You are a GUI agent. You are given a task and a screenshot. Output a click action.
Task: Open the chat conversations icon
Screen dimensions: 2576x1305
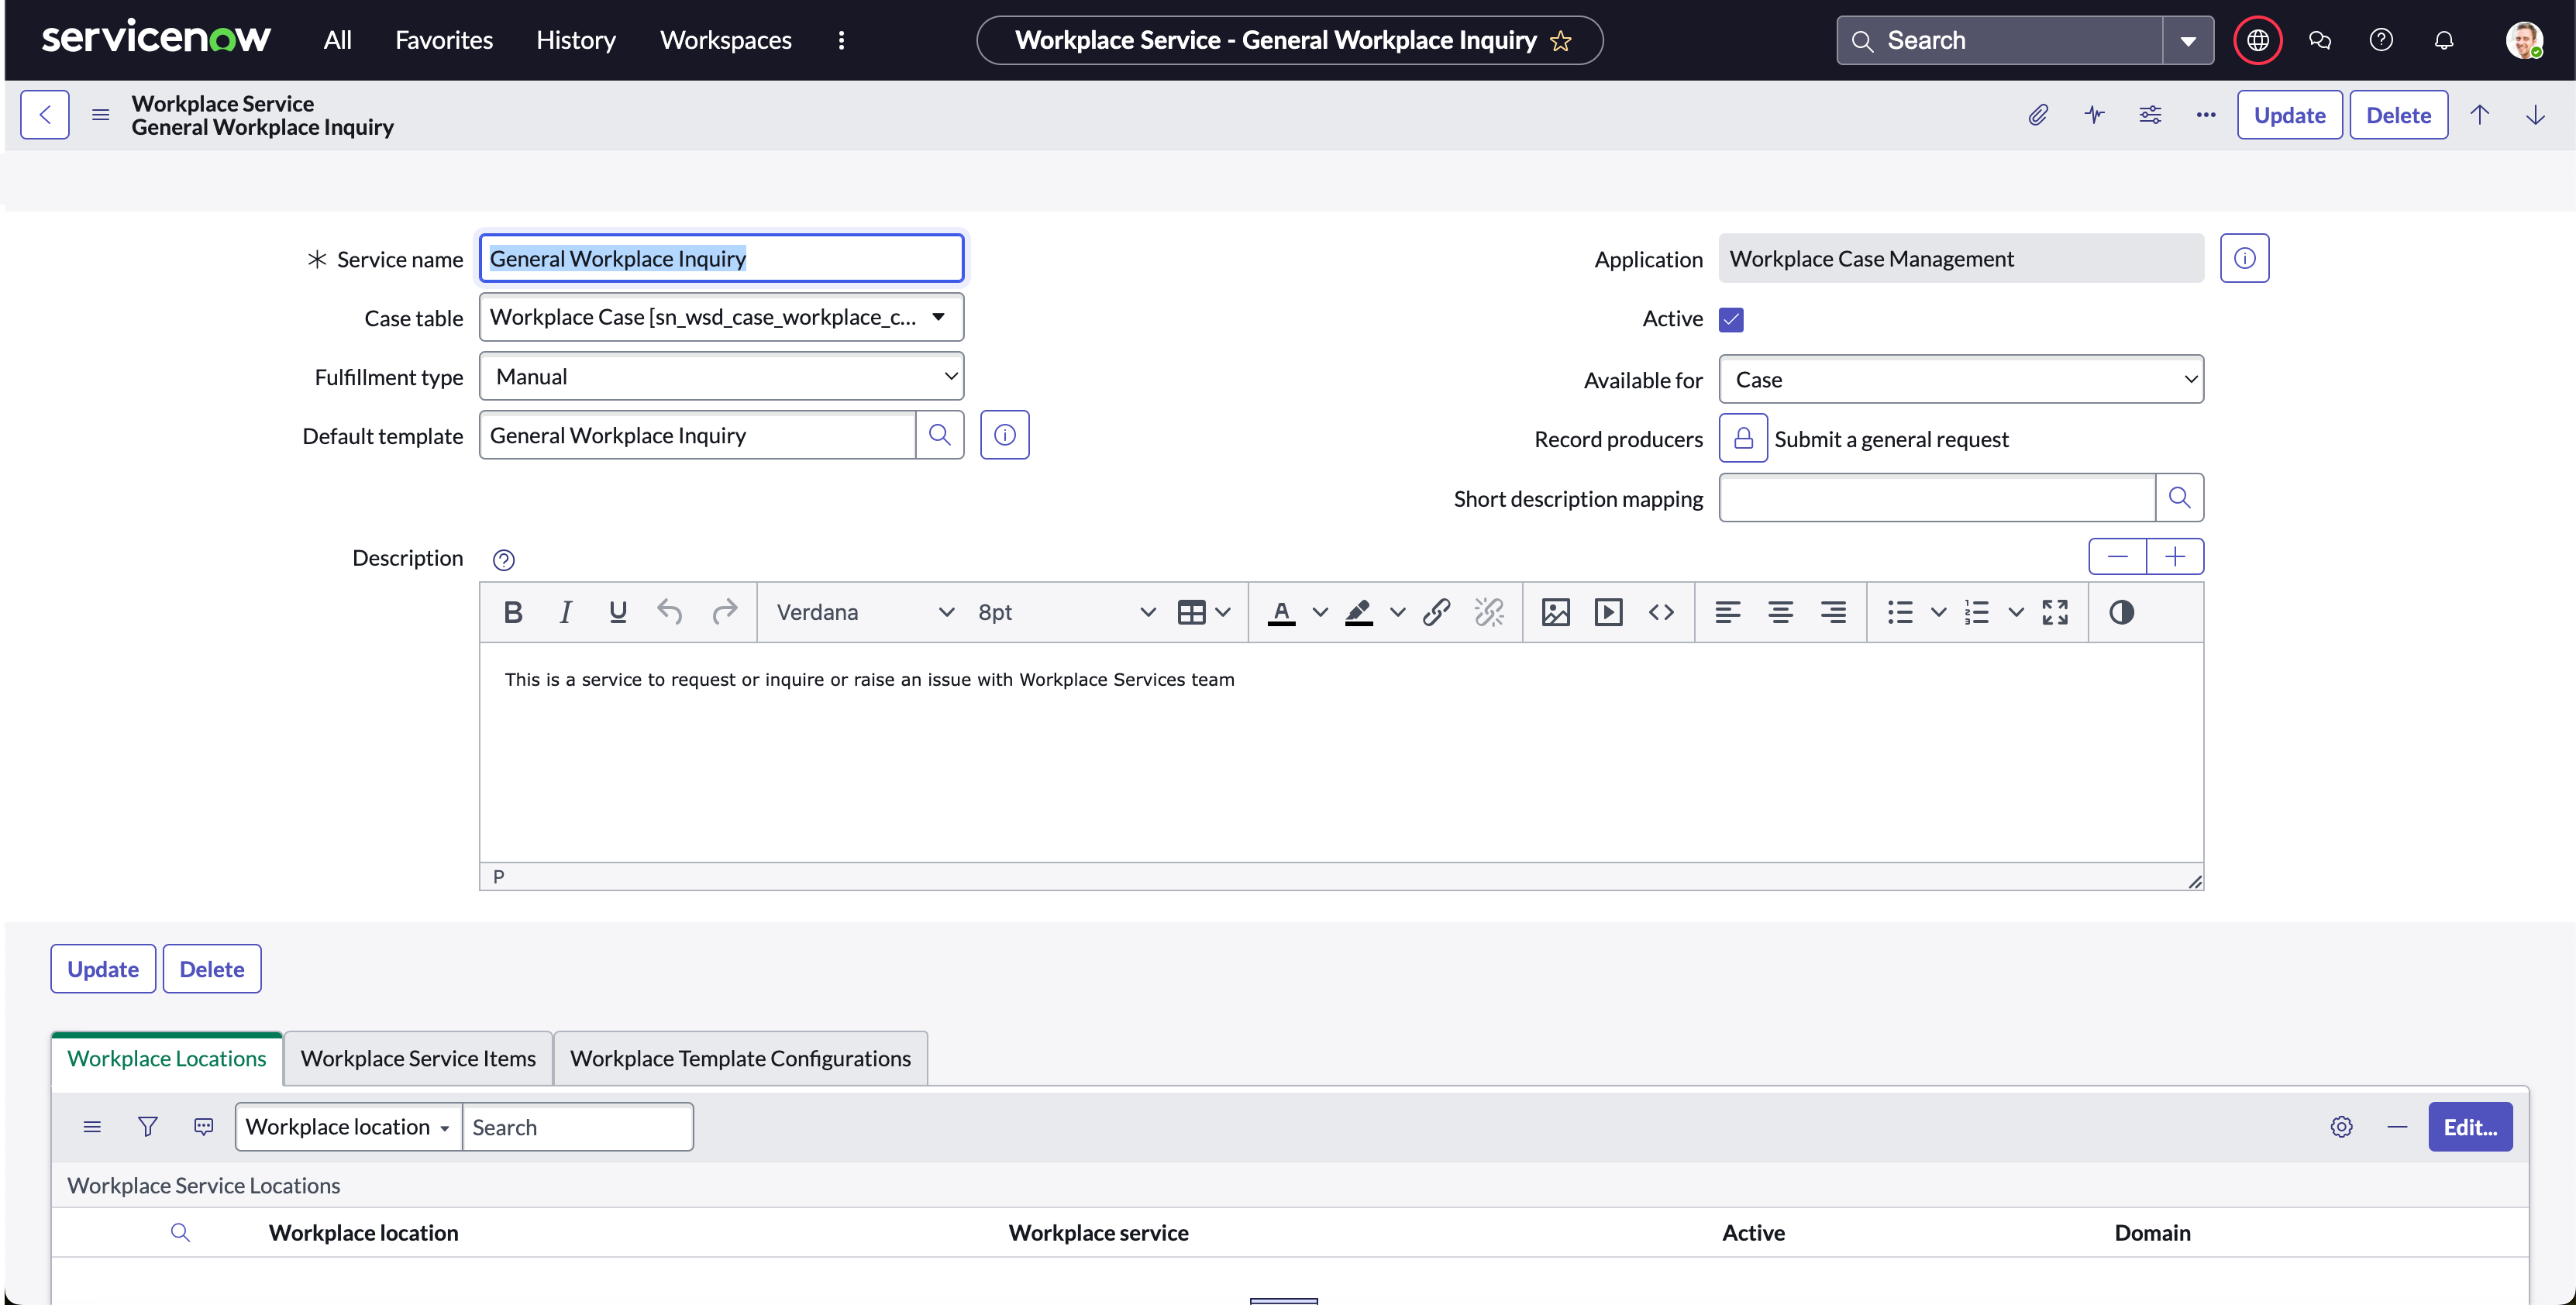pos(2320,40)
